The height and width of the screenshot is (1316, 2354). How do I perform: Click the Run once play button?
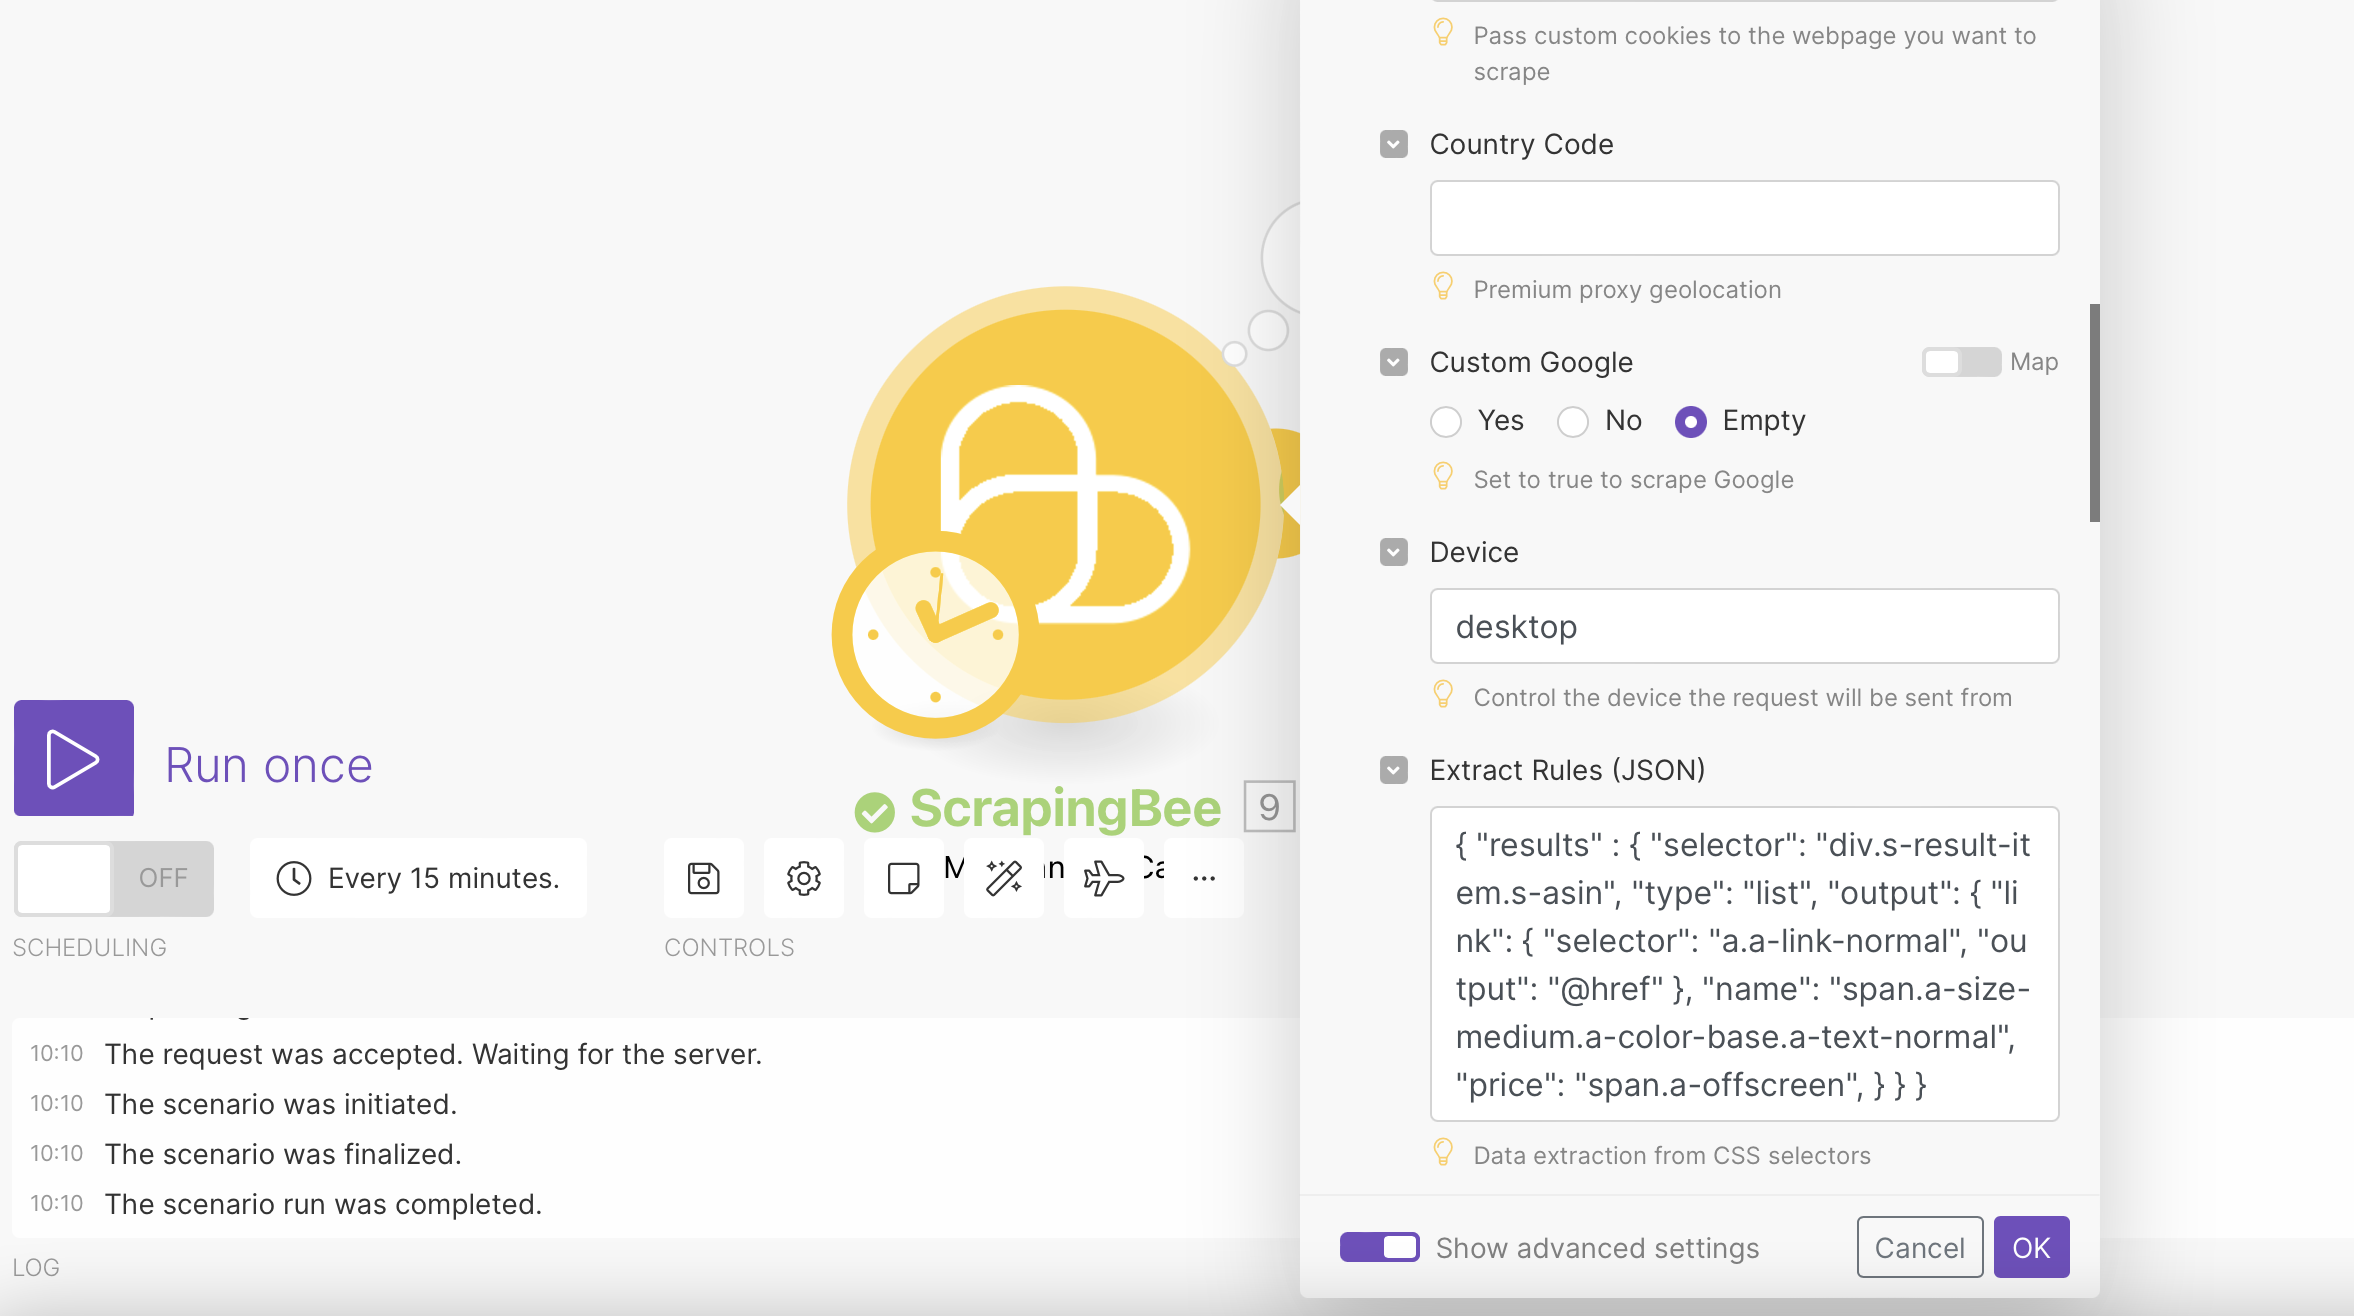click(x=74, y=758)
